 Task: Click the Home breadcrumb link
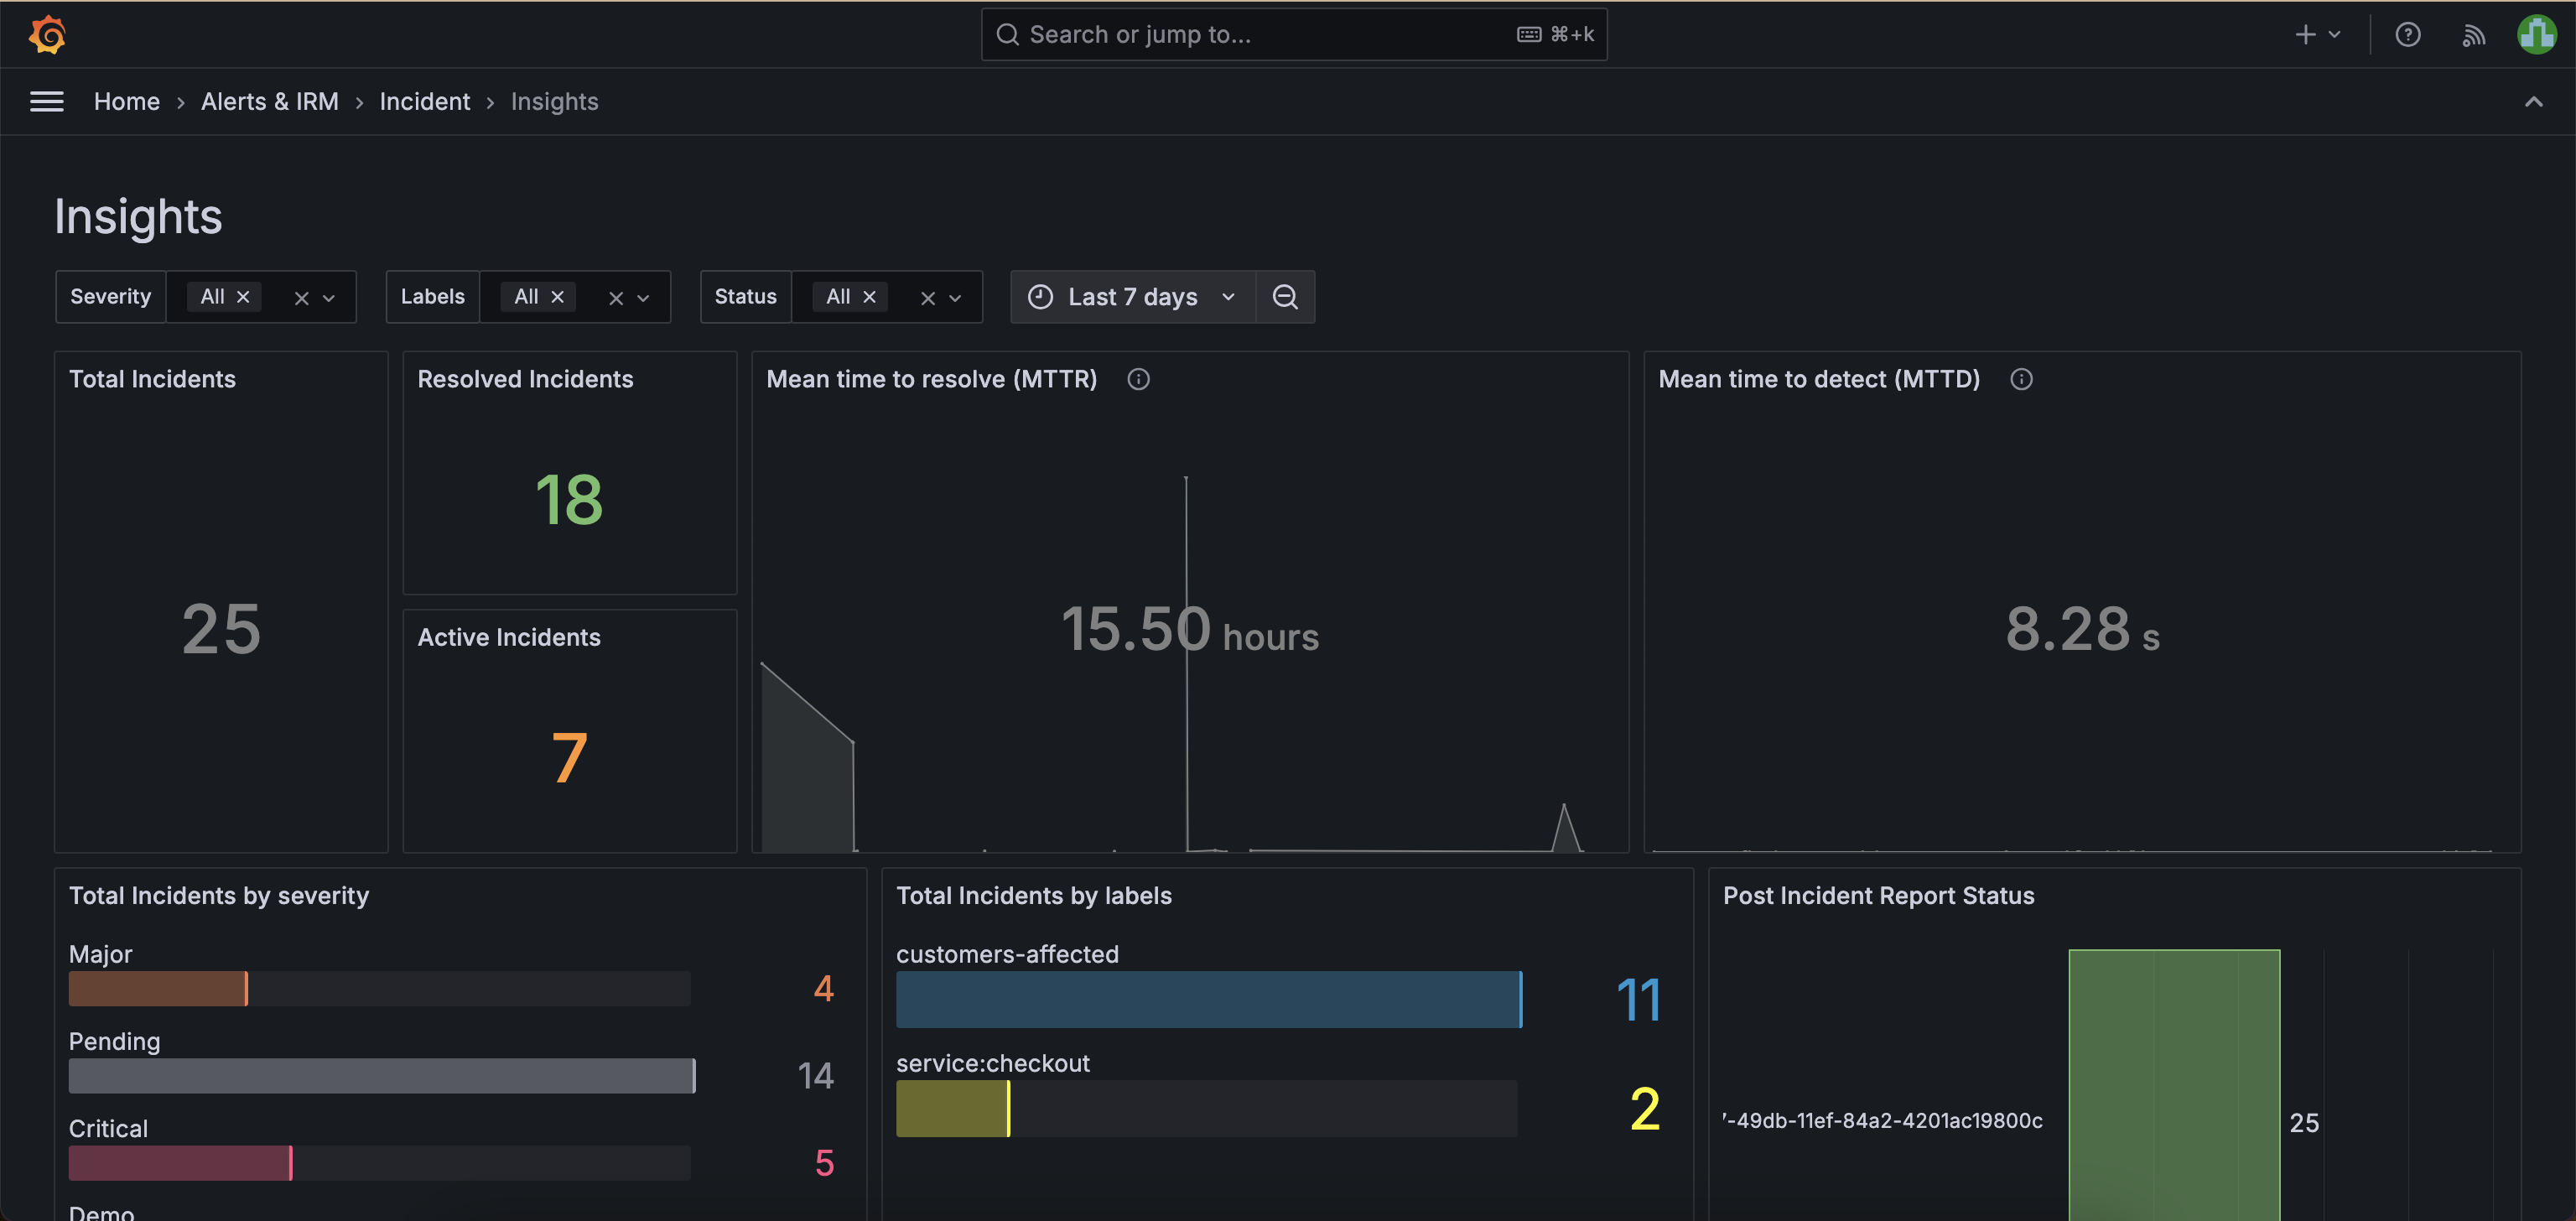coord(126,101)
